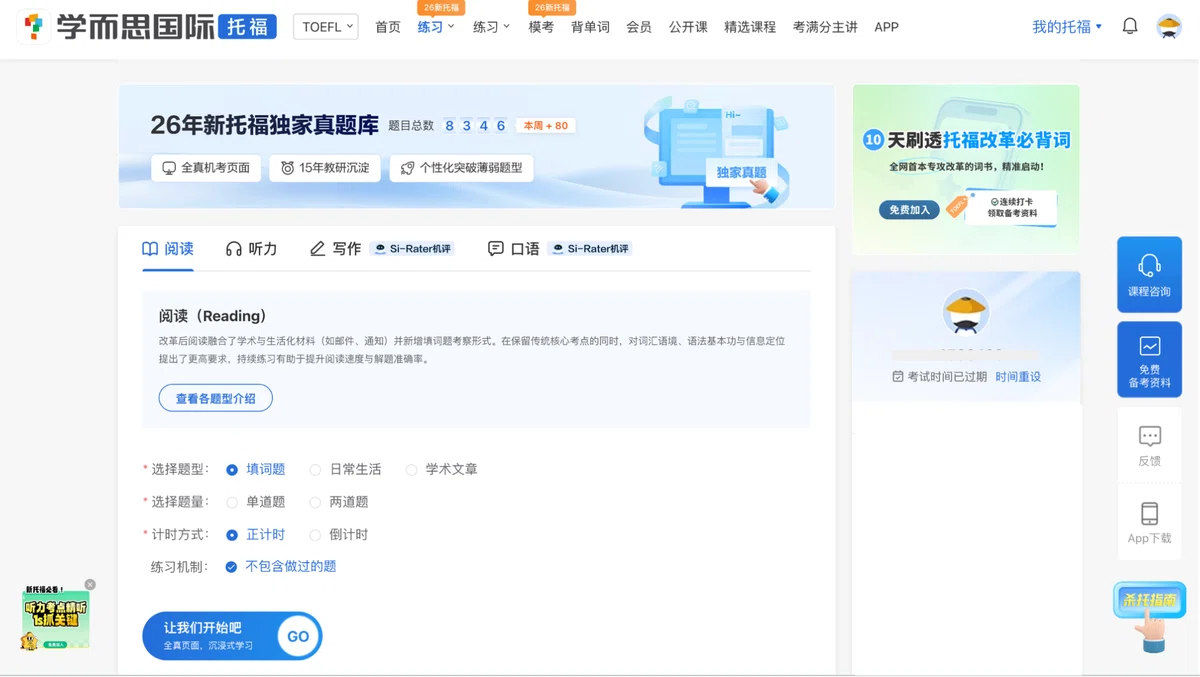Click the 考试时间已过期 text
This screenshot has height=677, width=1200.
click(x=947, y=377)
